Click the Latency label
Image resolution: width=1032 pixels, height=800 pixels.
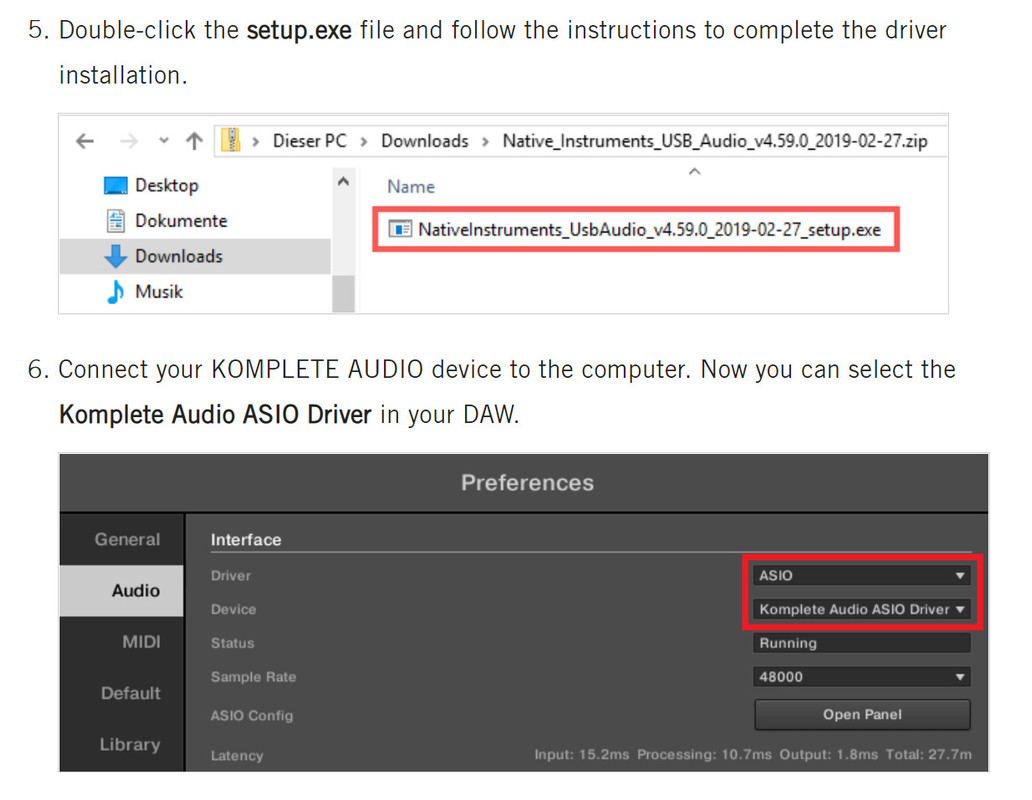tap(237, 756)
